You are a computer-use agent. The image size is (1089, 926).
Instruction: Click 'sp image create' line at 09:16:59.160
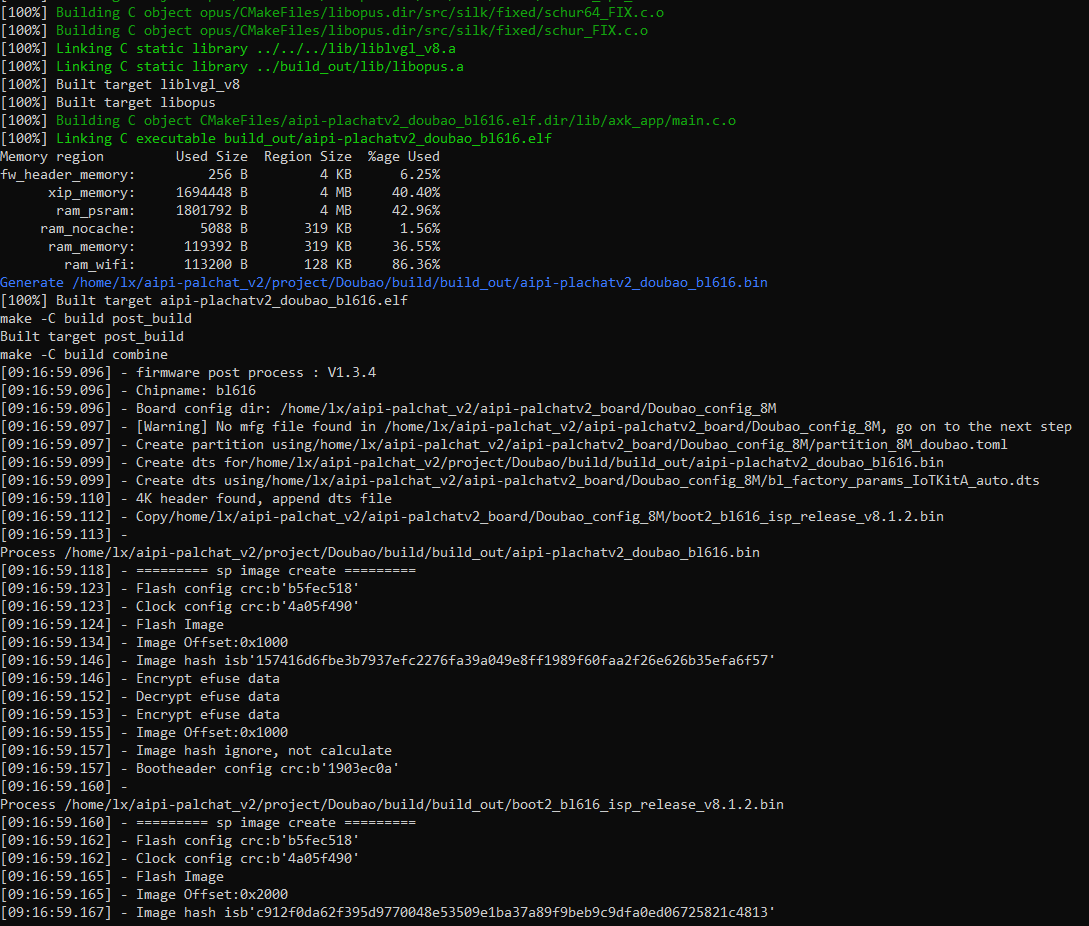[x=208, y=823]
